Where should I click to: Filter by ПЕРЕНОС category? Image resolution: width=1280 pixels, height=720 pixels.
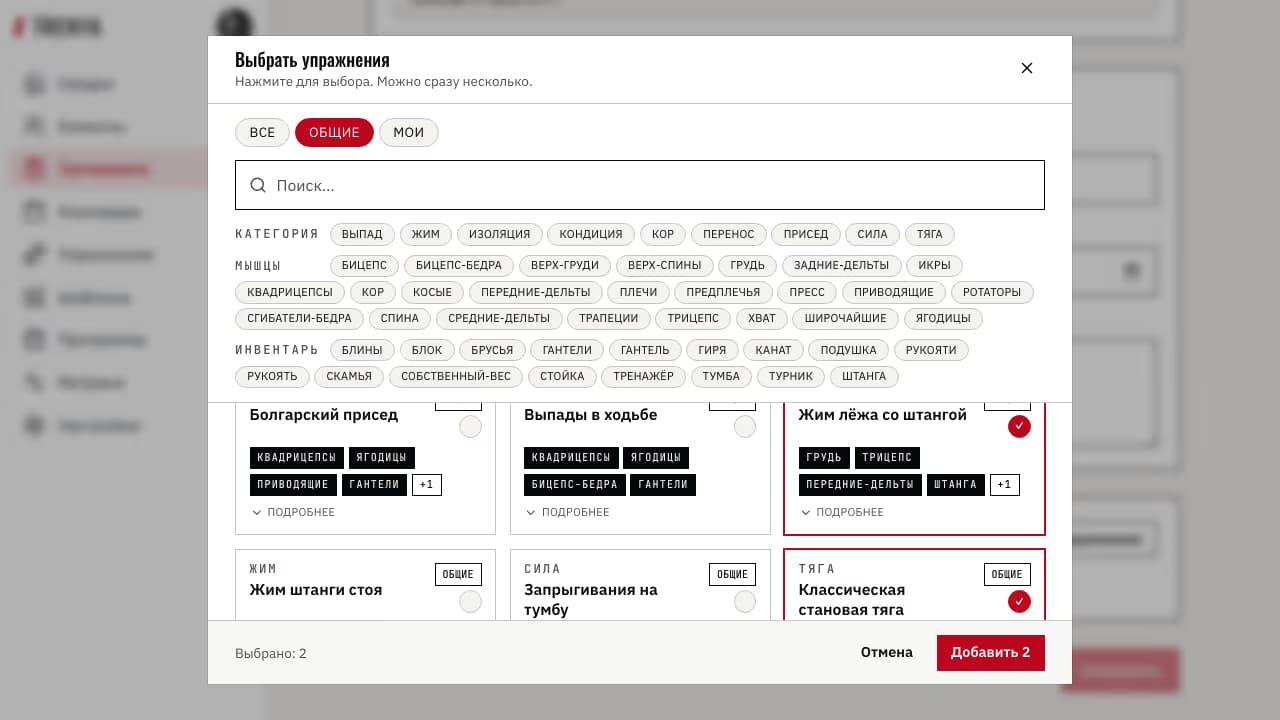tap(729, 234)
